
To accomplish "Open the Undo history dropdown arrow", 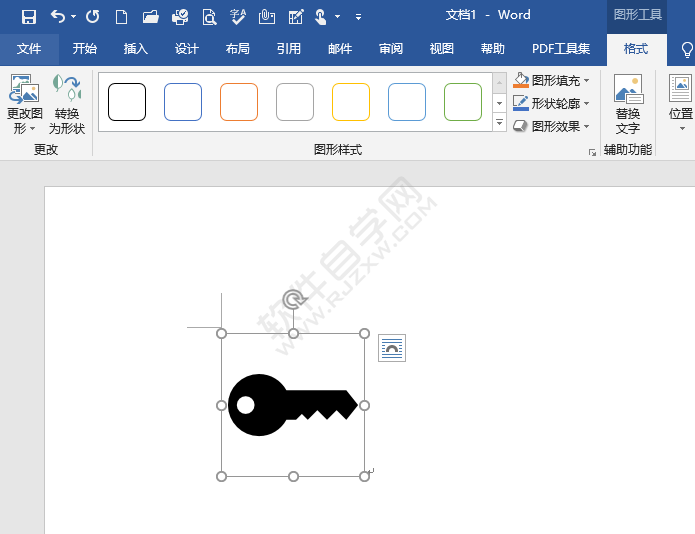I will 74,17.
